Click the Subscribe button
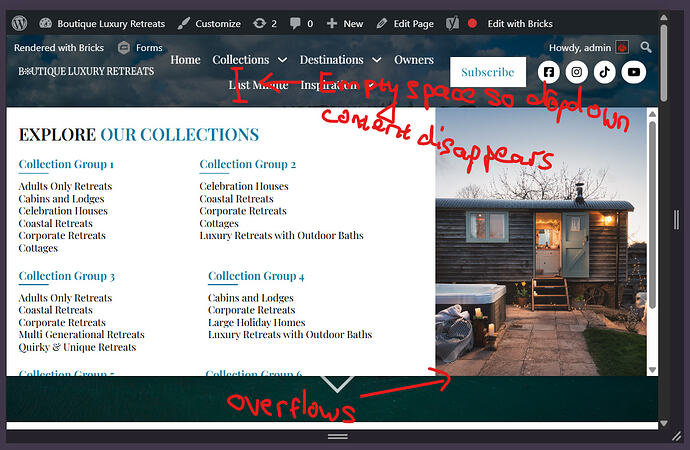Viewport: 690px width, 450px height. tap(488, 72)
